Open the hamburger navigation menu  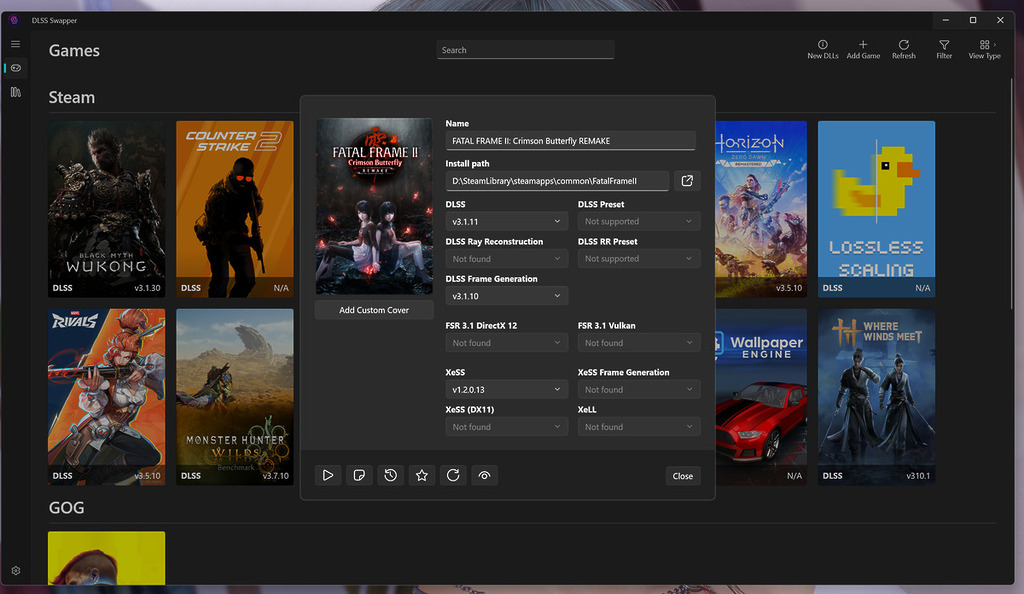click(x=16, y=44)
